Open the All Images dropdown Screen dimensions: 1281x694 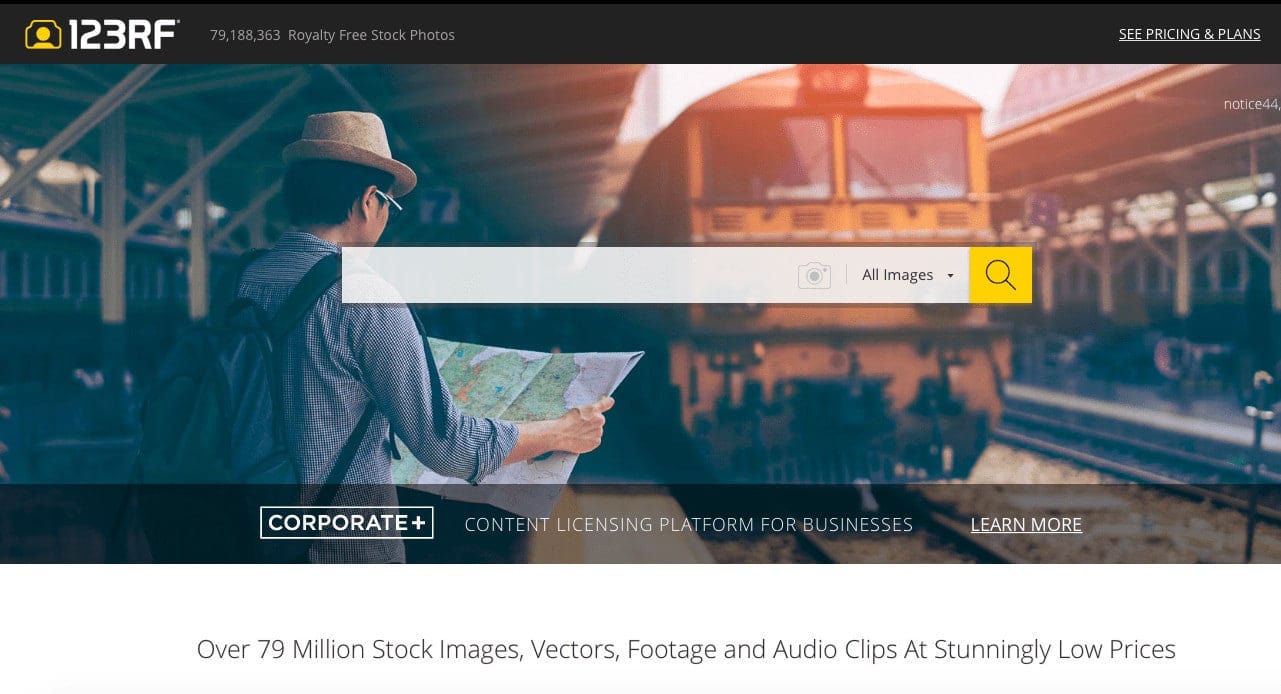(x=897, y=275)
